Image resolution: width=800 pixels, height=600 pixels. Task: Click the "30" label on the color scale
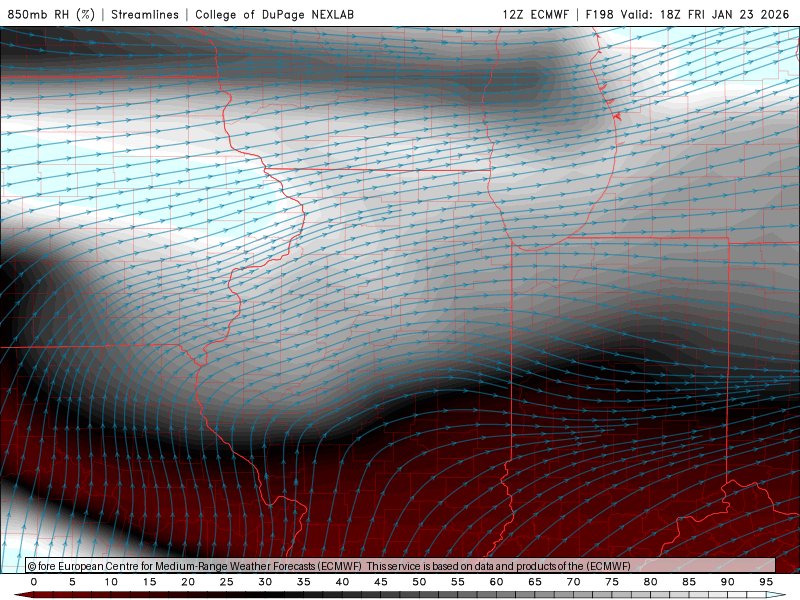(x=265, y=582)
